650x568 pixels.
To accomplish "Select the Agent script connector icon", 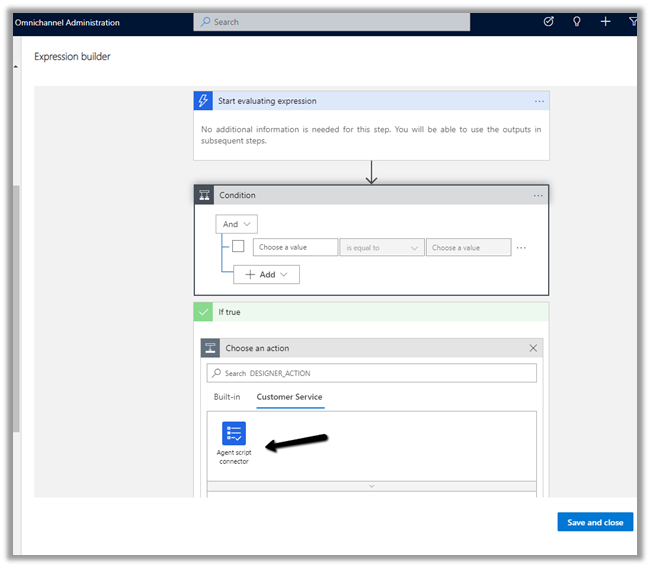I will pos(233,433).
